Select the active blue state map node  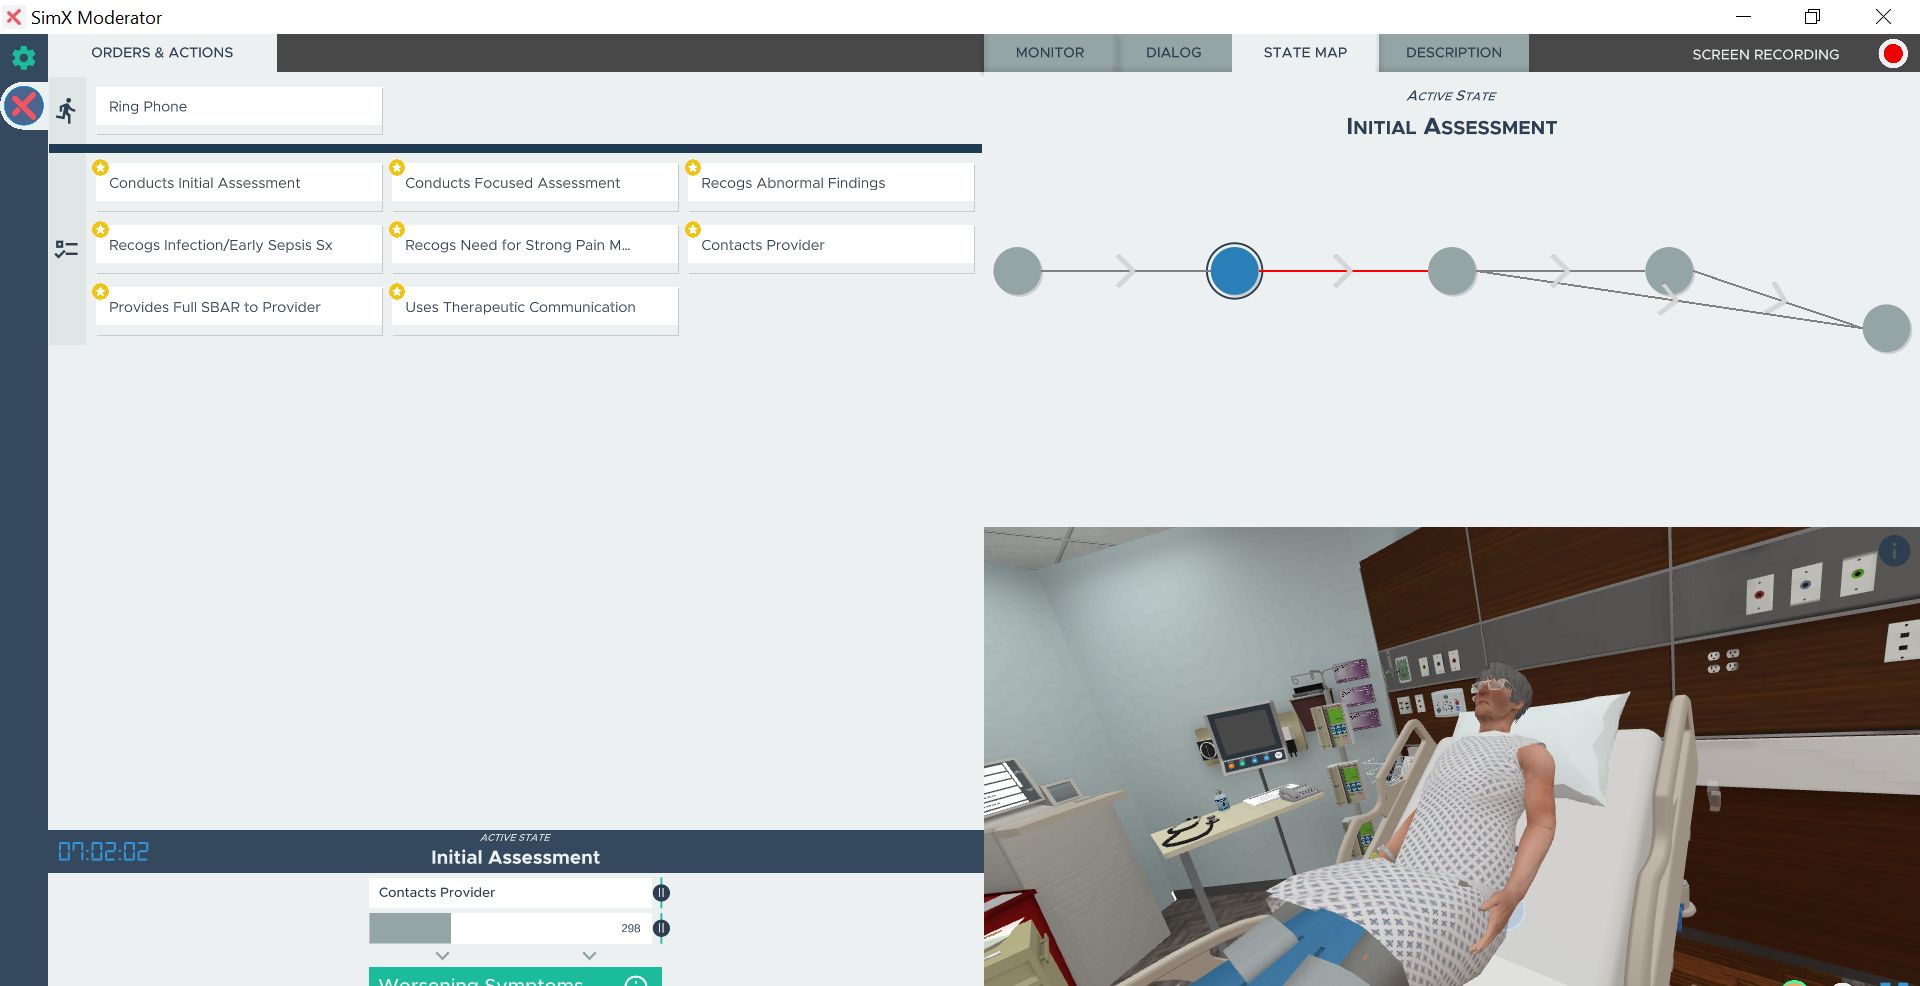[1234, 271]
